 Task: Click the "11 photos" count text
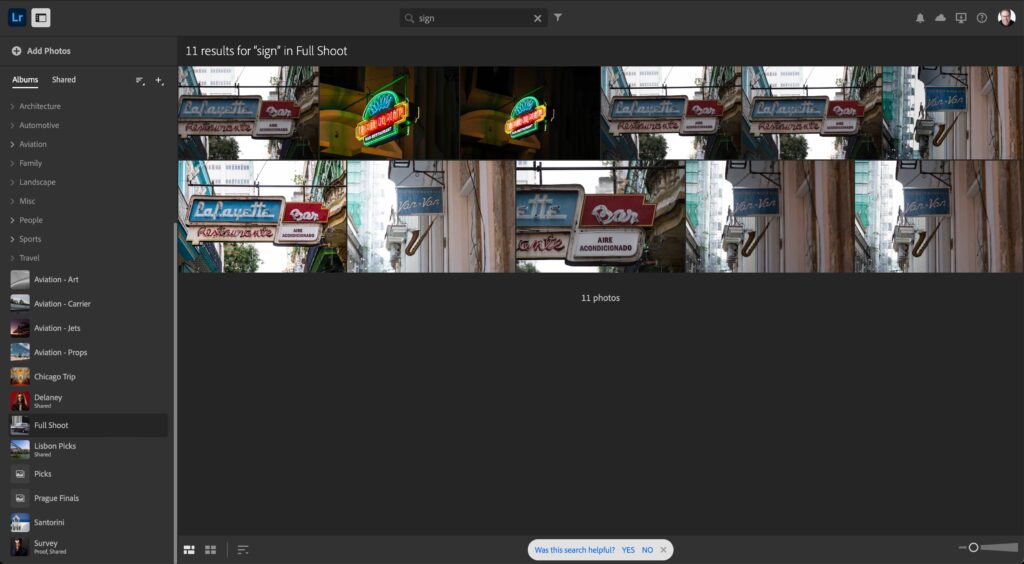tap(600, 298)
